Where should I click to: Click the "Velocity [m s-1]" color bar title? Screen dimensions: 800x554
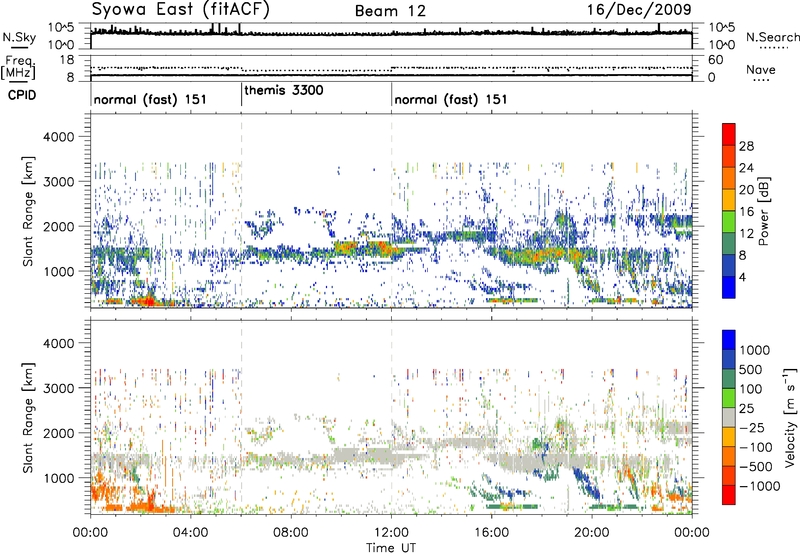(x=790, y=417)
